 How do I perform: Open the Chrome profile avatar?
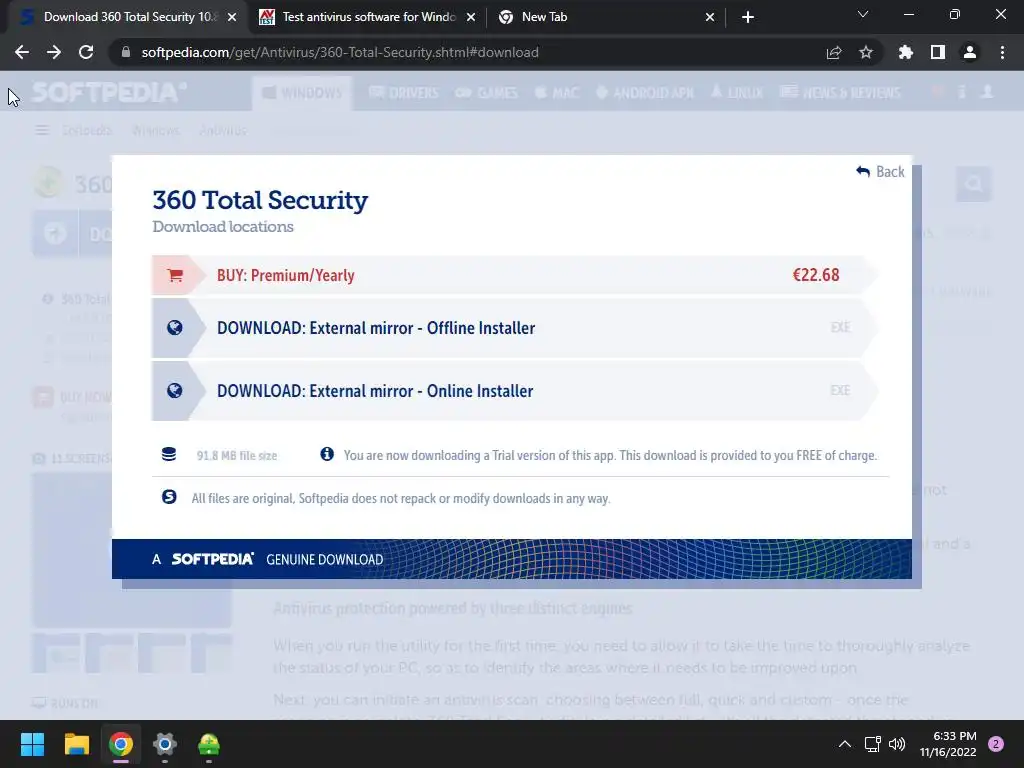point(970,52)
